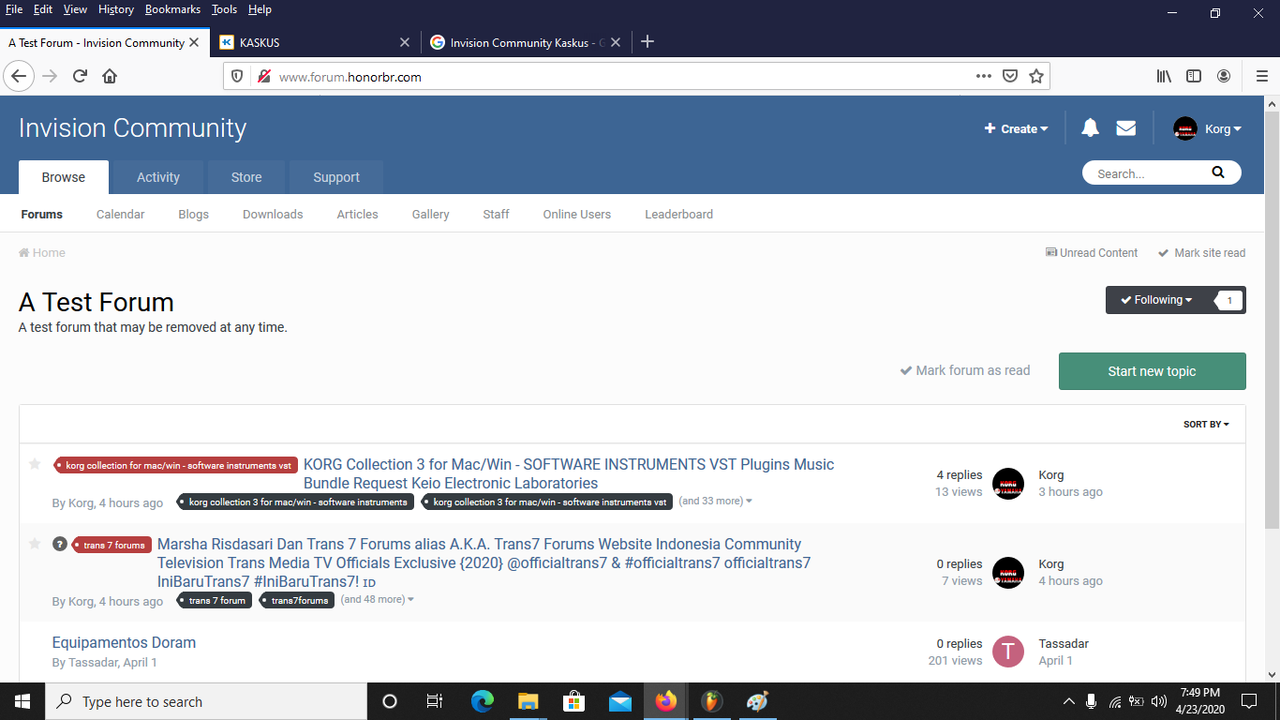
Task: Click the Korg user avatar in header
Action: (x=1185, y=129)
